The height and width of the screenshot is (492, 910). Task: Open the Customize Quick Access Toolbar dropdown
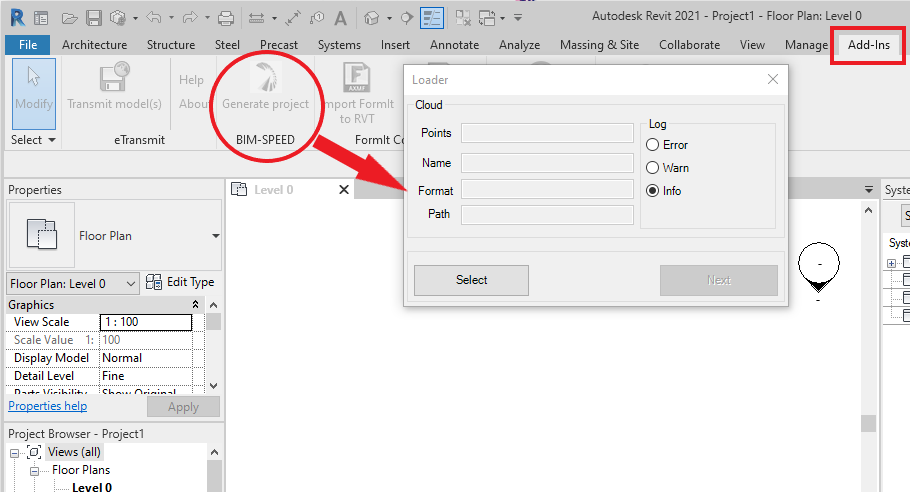pyautogui.click(x=518, y=18)
